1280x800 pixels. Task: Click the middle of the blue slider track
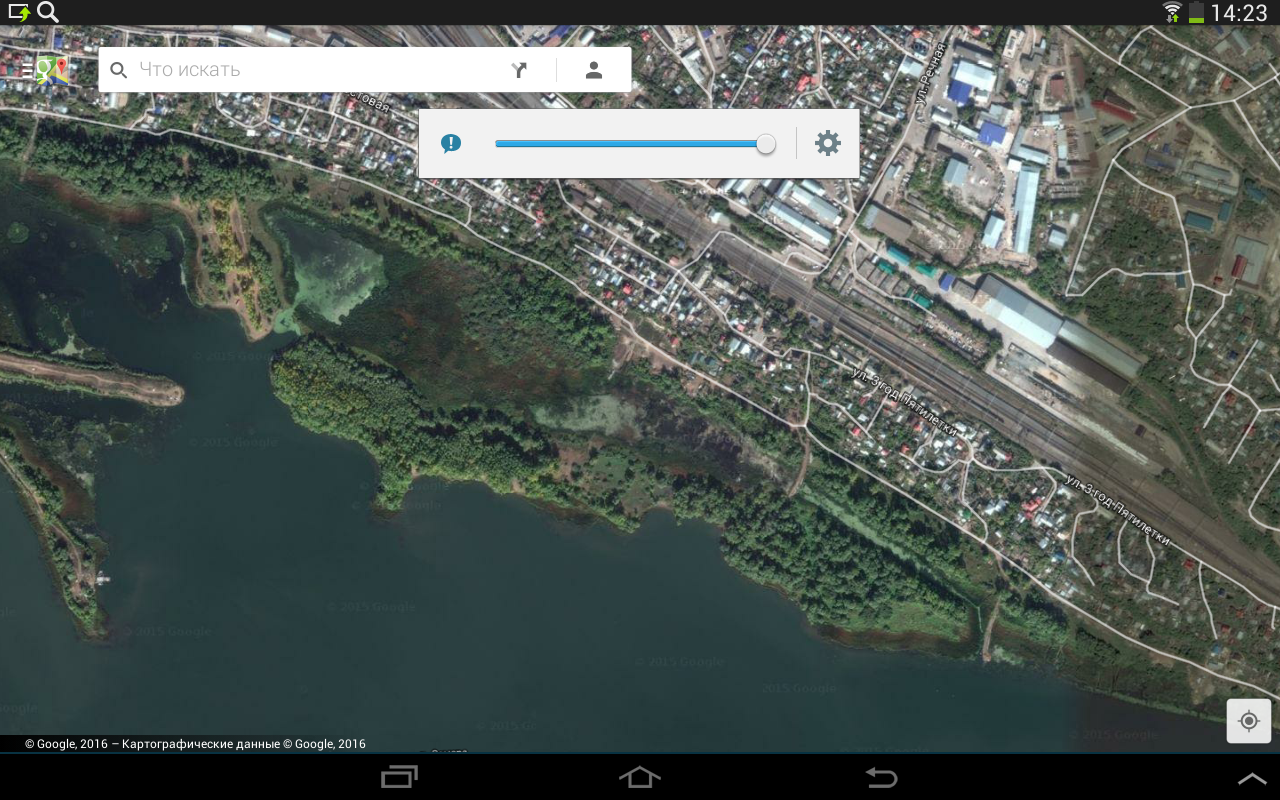pos(630,144)
